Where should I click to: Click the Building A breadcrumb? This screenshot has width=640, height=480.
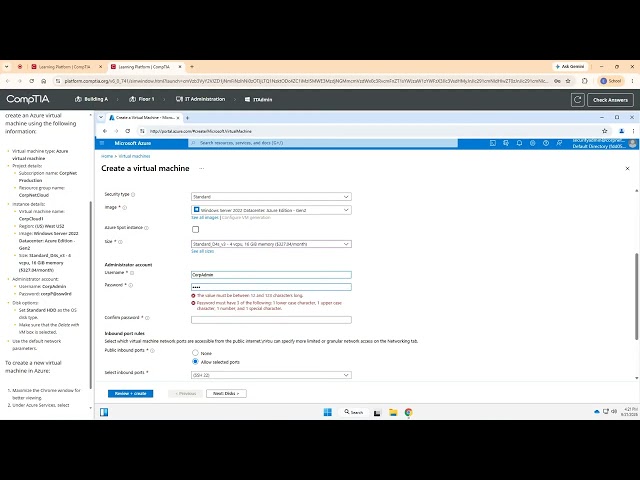click(x=91, y=99)
